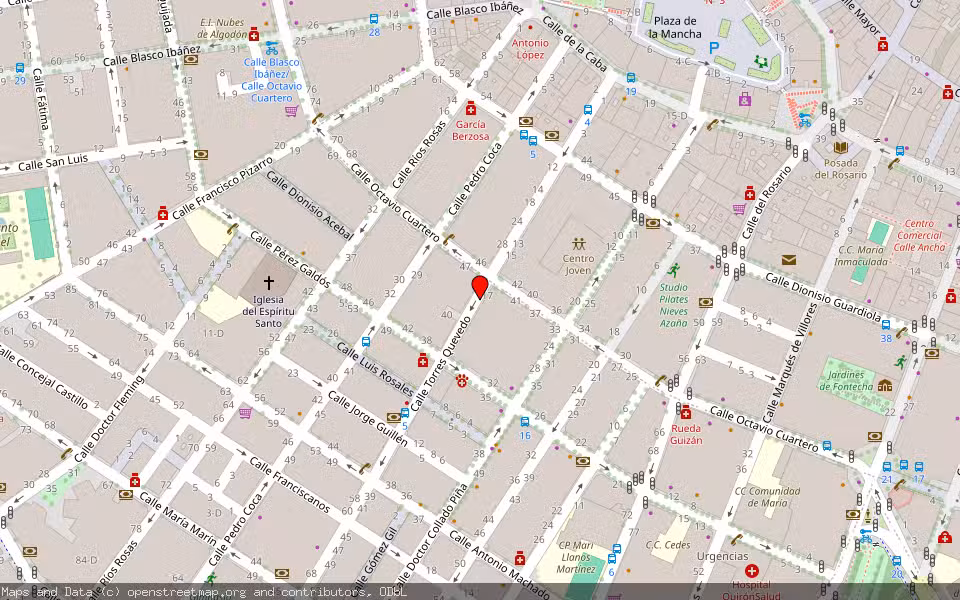The height and width of the screenshot is (600, 960).
Task: Click the 'Calle de la Caba' street label
Action: point(574,43)
